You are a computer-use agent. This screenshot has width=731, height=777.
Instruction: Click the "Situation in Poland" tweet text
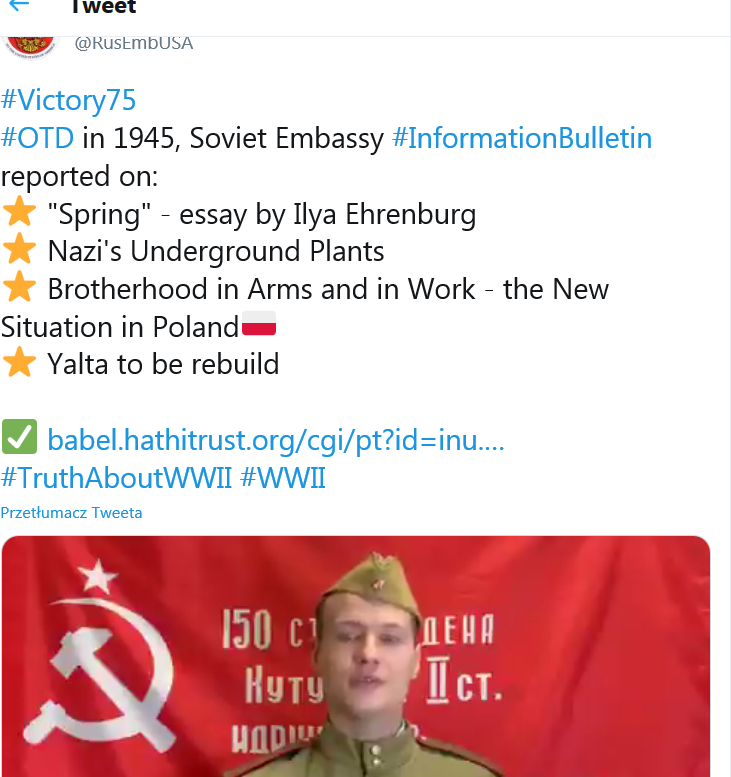pos(120,326)
